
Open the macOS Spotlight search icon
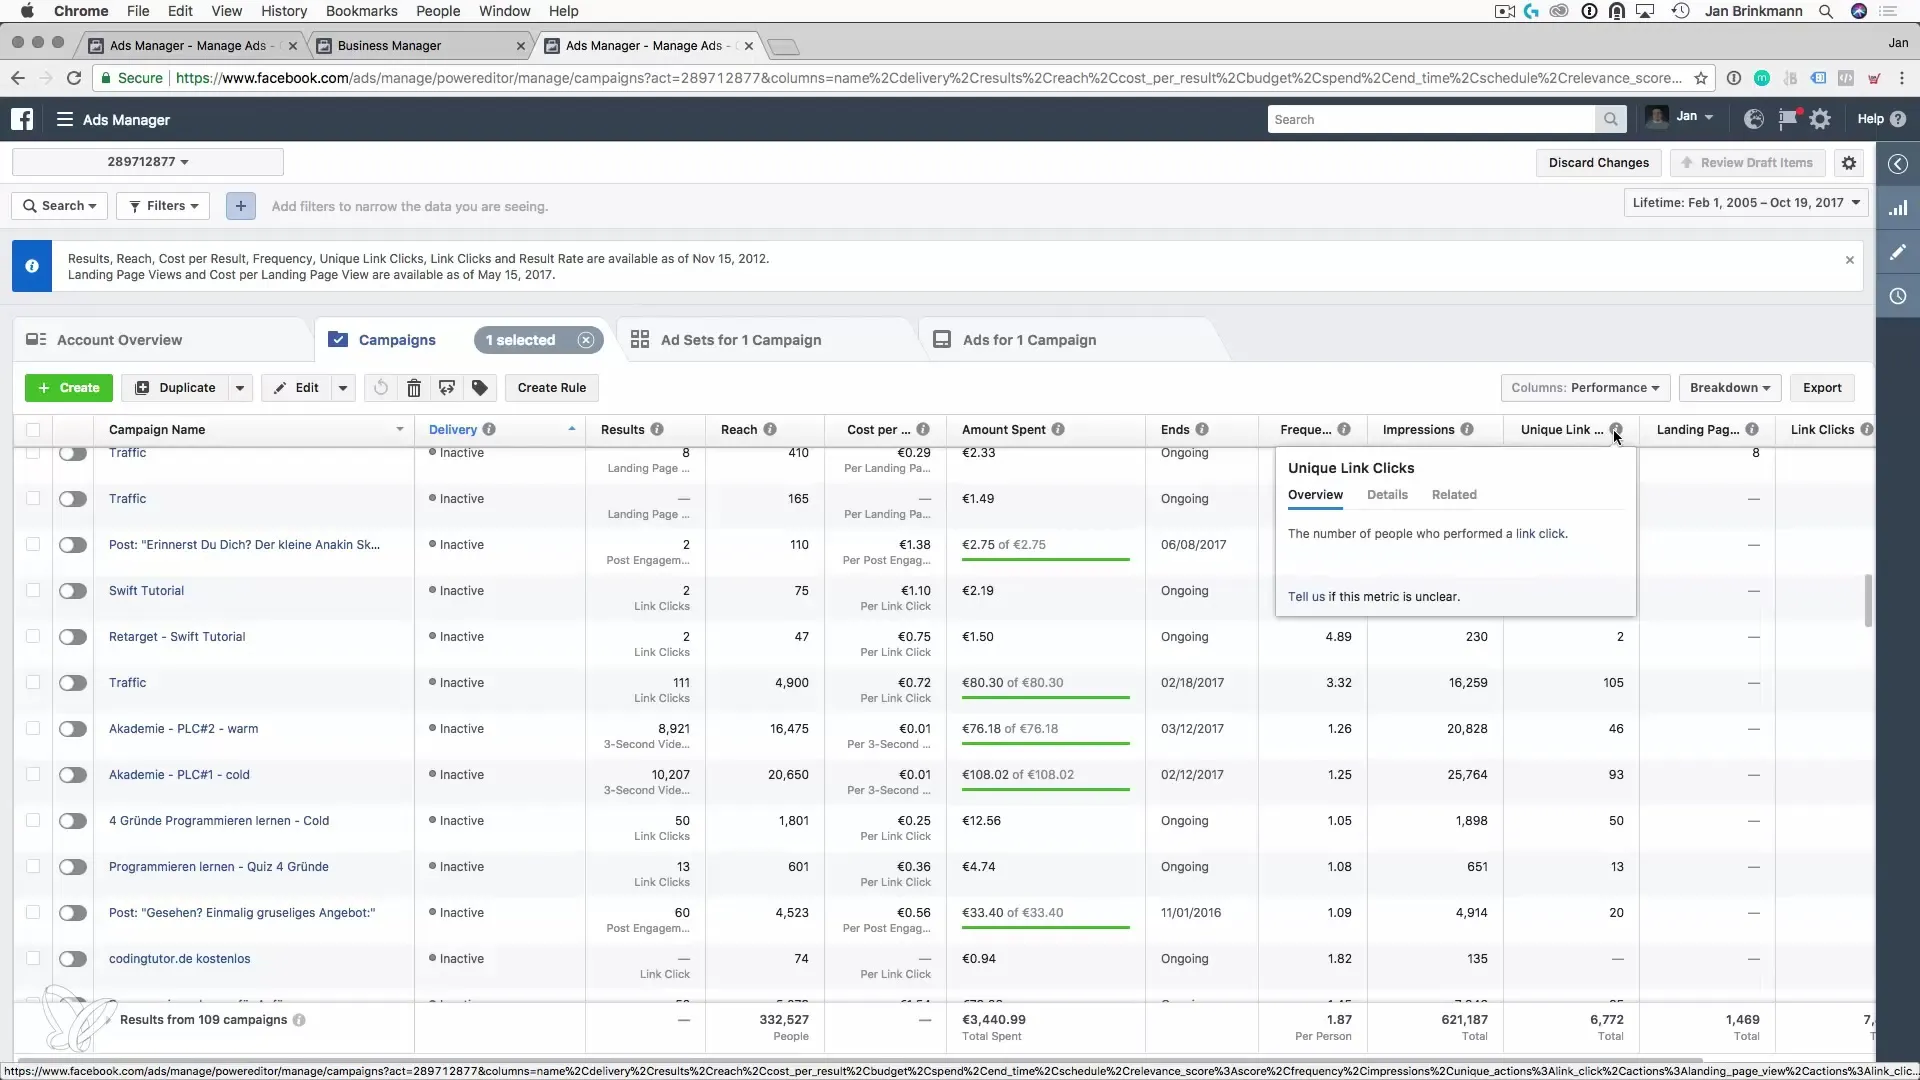(1825, 11)
